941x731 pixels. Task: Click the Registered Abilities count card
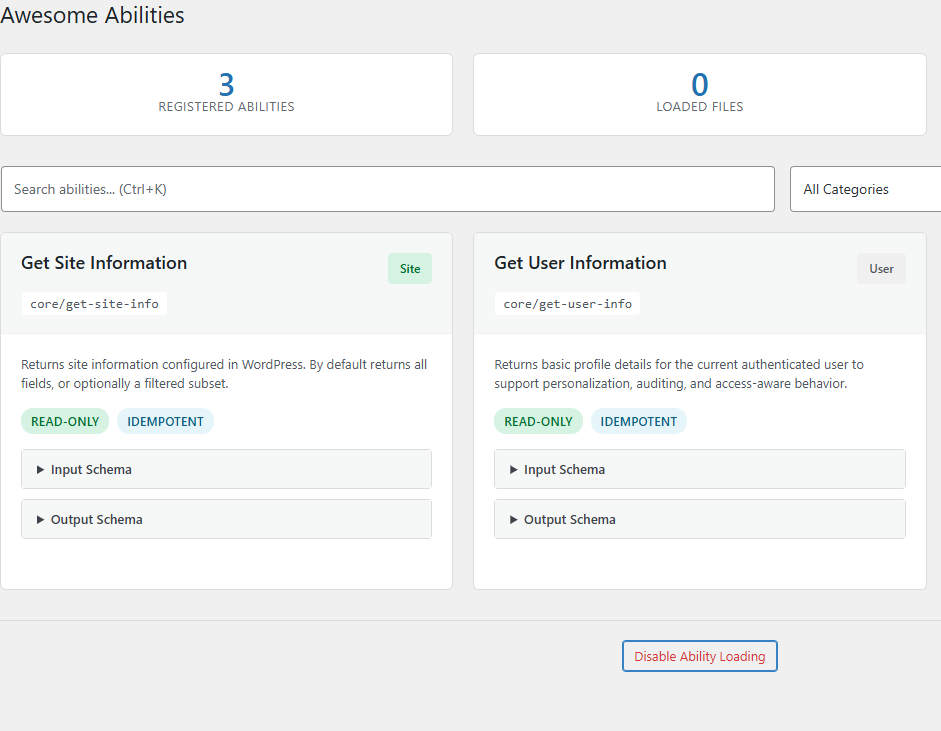click(226, 94)
